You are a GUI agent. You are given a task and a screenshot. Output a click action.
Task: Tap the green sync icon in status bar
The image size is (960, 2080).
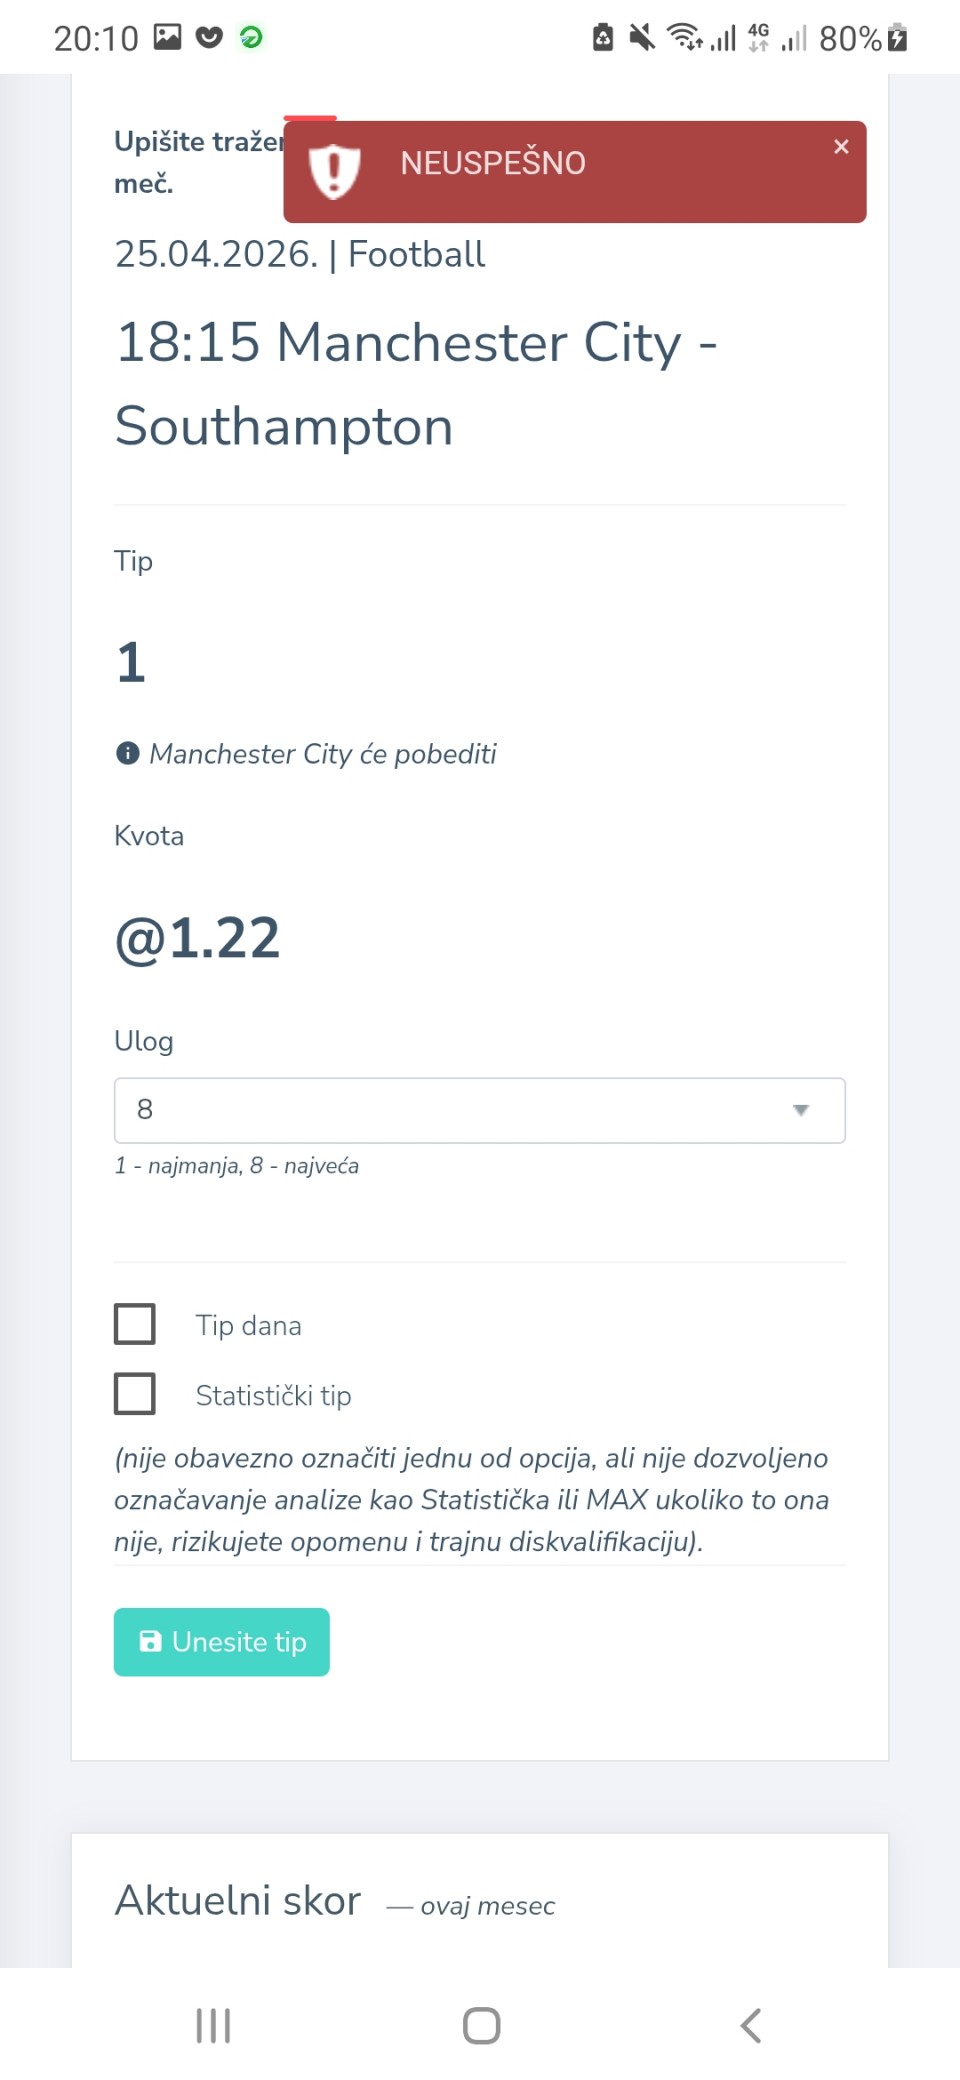click(x=251, y=38)
